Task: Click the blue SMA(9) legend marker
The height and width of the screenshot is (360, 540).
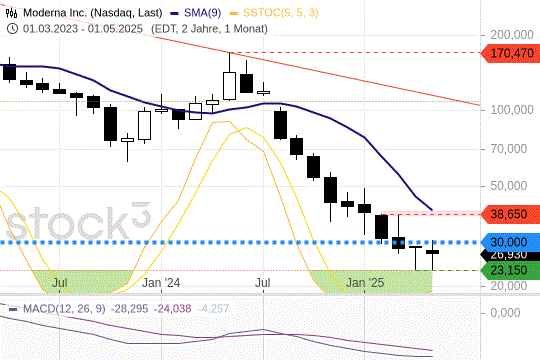Action: click(175, 13)
